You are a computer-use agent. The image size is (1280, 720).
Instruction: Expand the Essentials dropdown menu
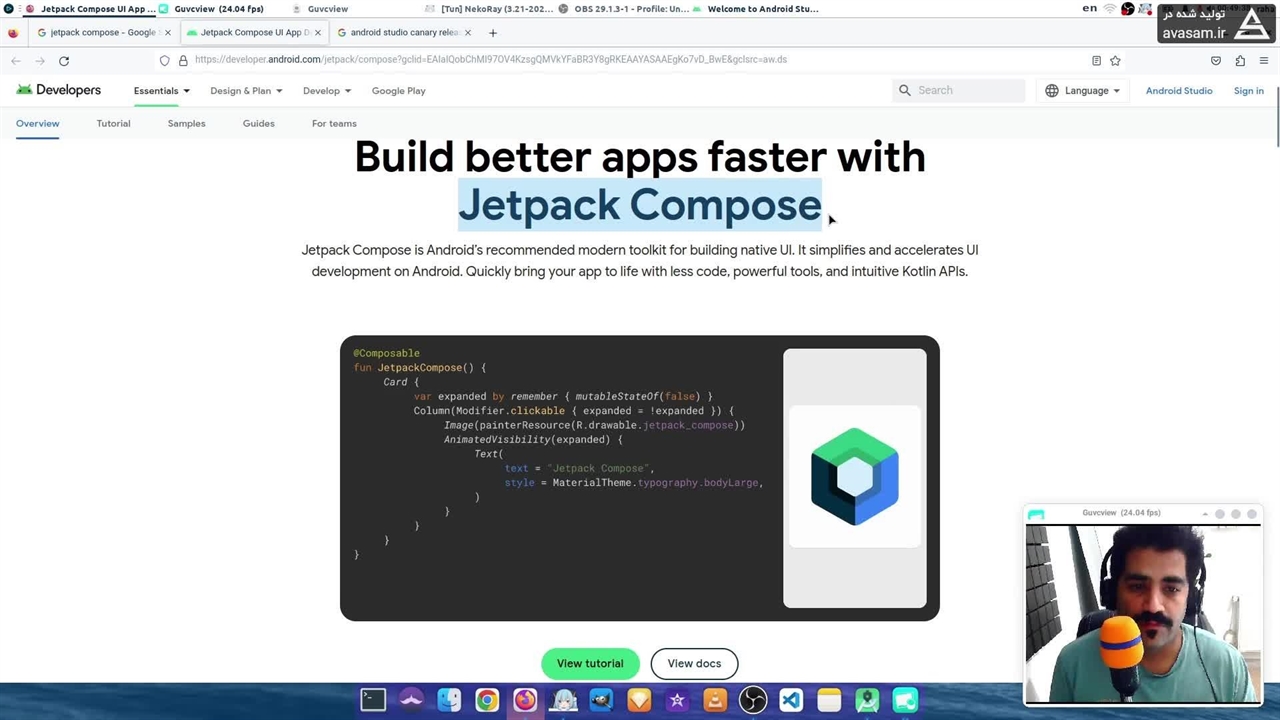click(x=161, y=91)
